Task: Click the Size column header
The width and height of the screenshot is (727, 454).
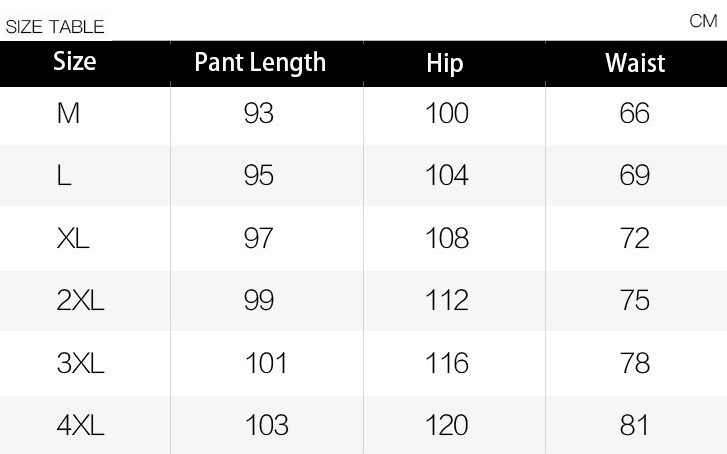Action: point(75,62)
